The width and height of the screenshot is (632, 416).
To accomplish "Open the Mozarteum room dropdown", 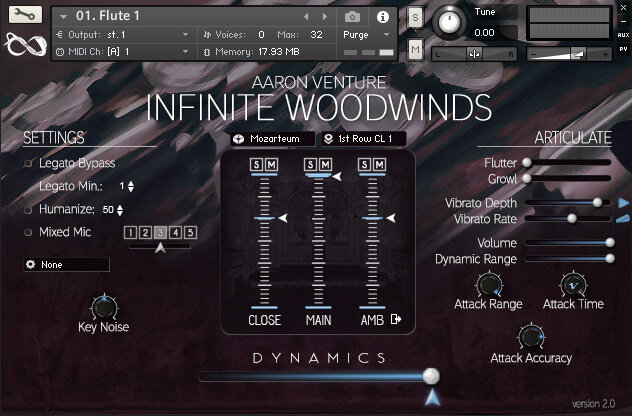I will pyautogui.click(x=272, y=139).
